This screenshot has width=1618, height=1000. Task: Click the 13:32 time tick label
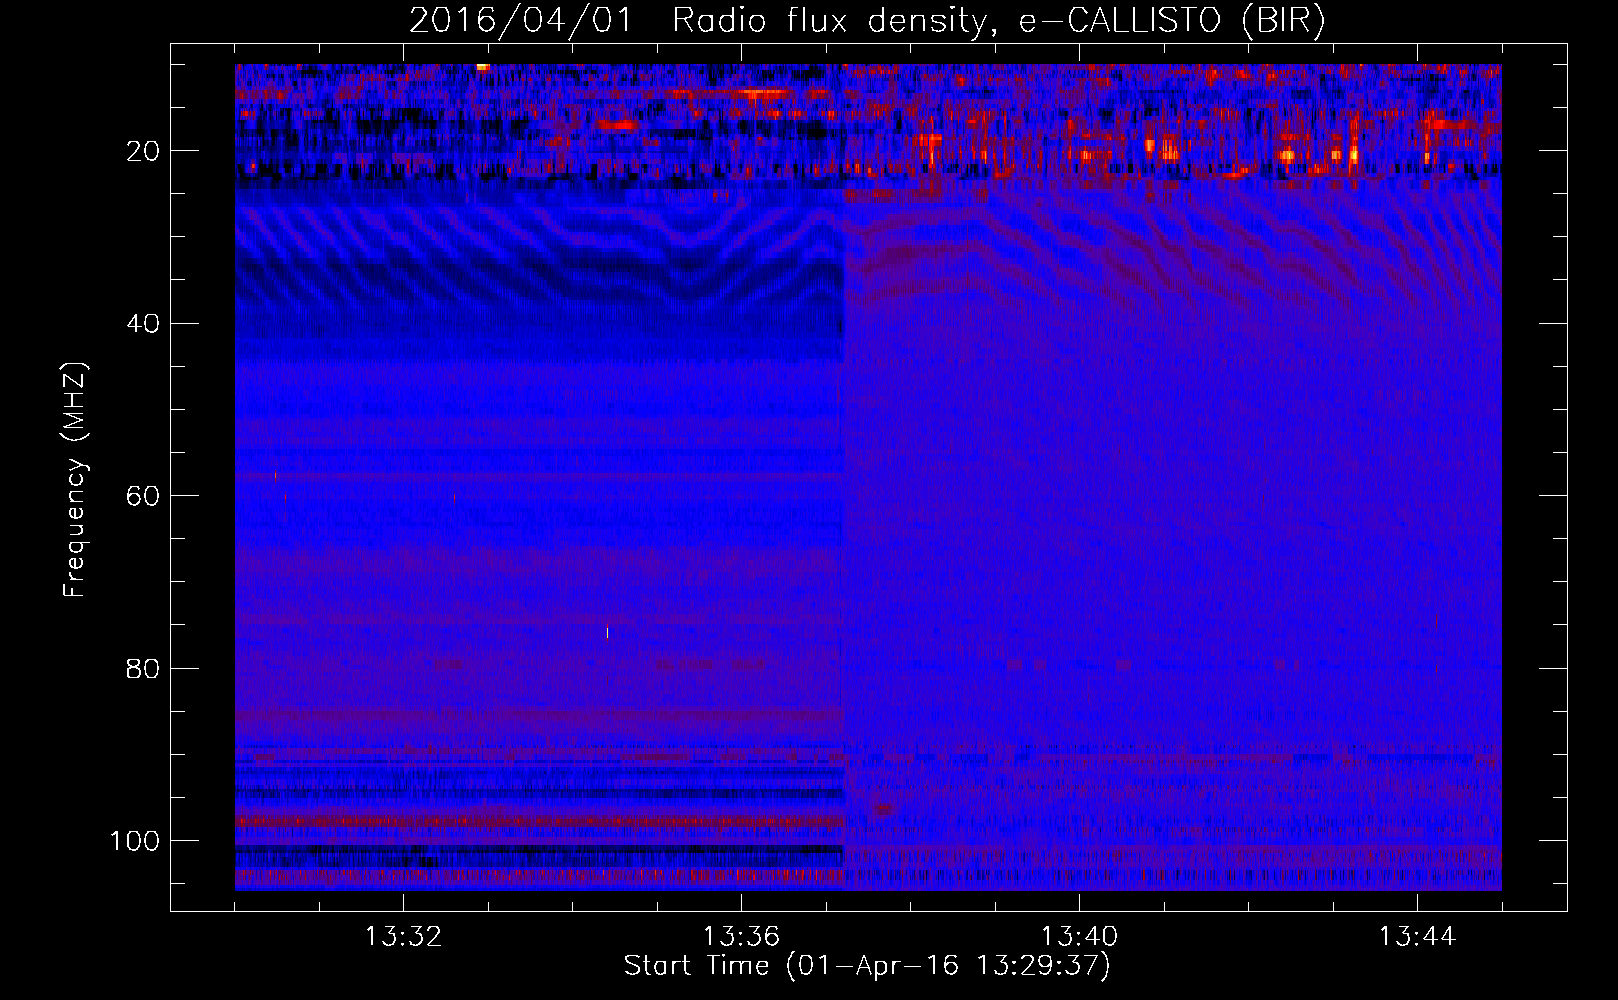[403, 937]
